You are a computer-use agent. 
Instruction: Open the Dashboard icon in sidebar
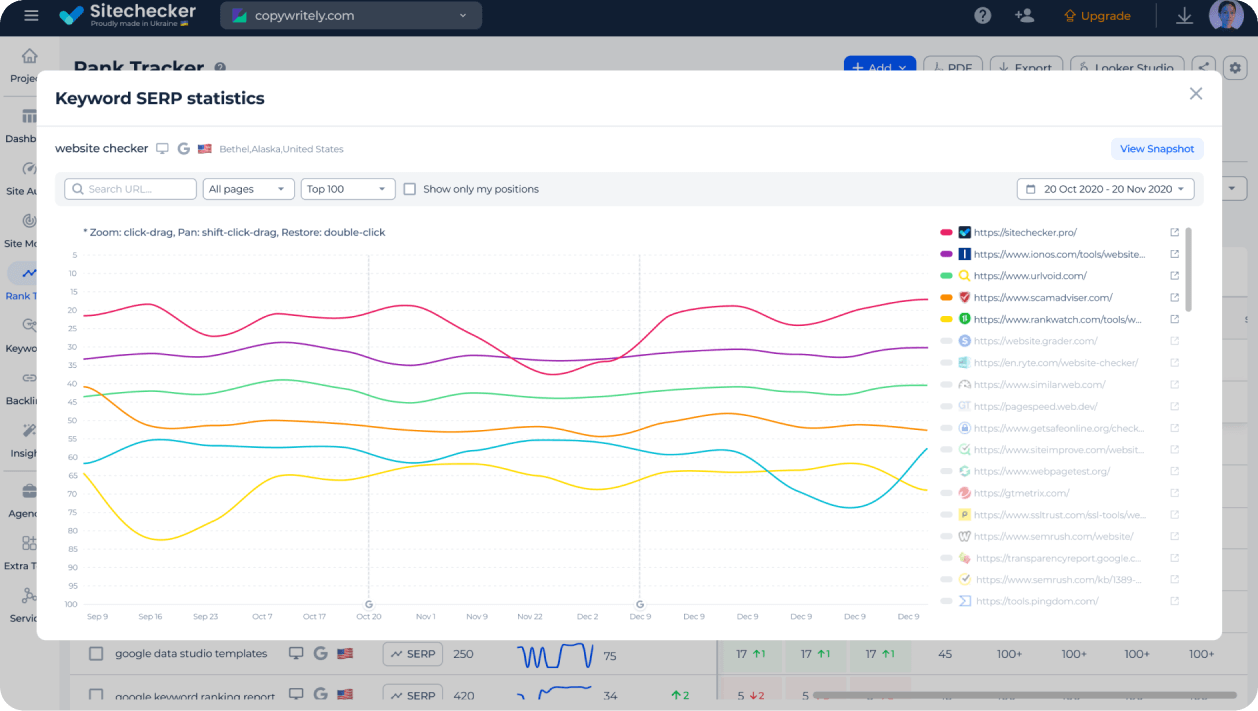tap(30, 117)
